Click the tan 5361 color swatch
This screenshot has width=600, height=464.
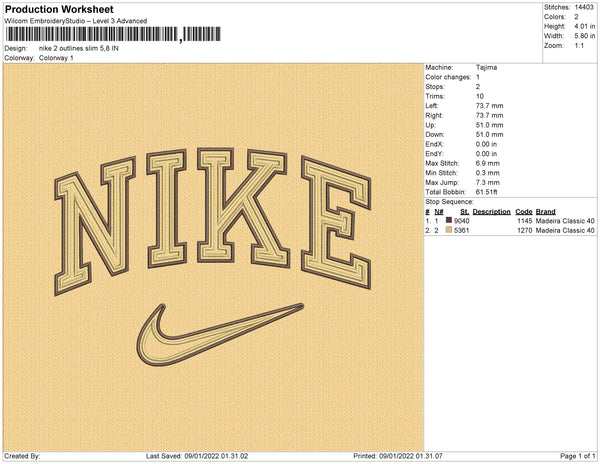click(x=449, y=230)
